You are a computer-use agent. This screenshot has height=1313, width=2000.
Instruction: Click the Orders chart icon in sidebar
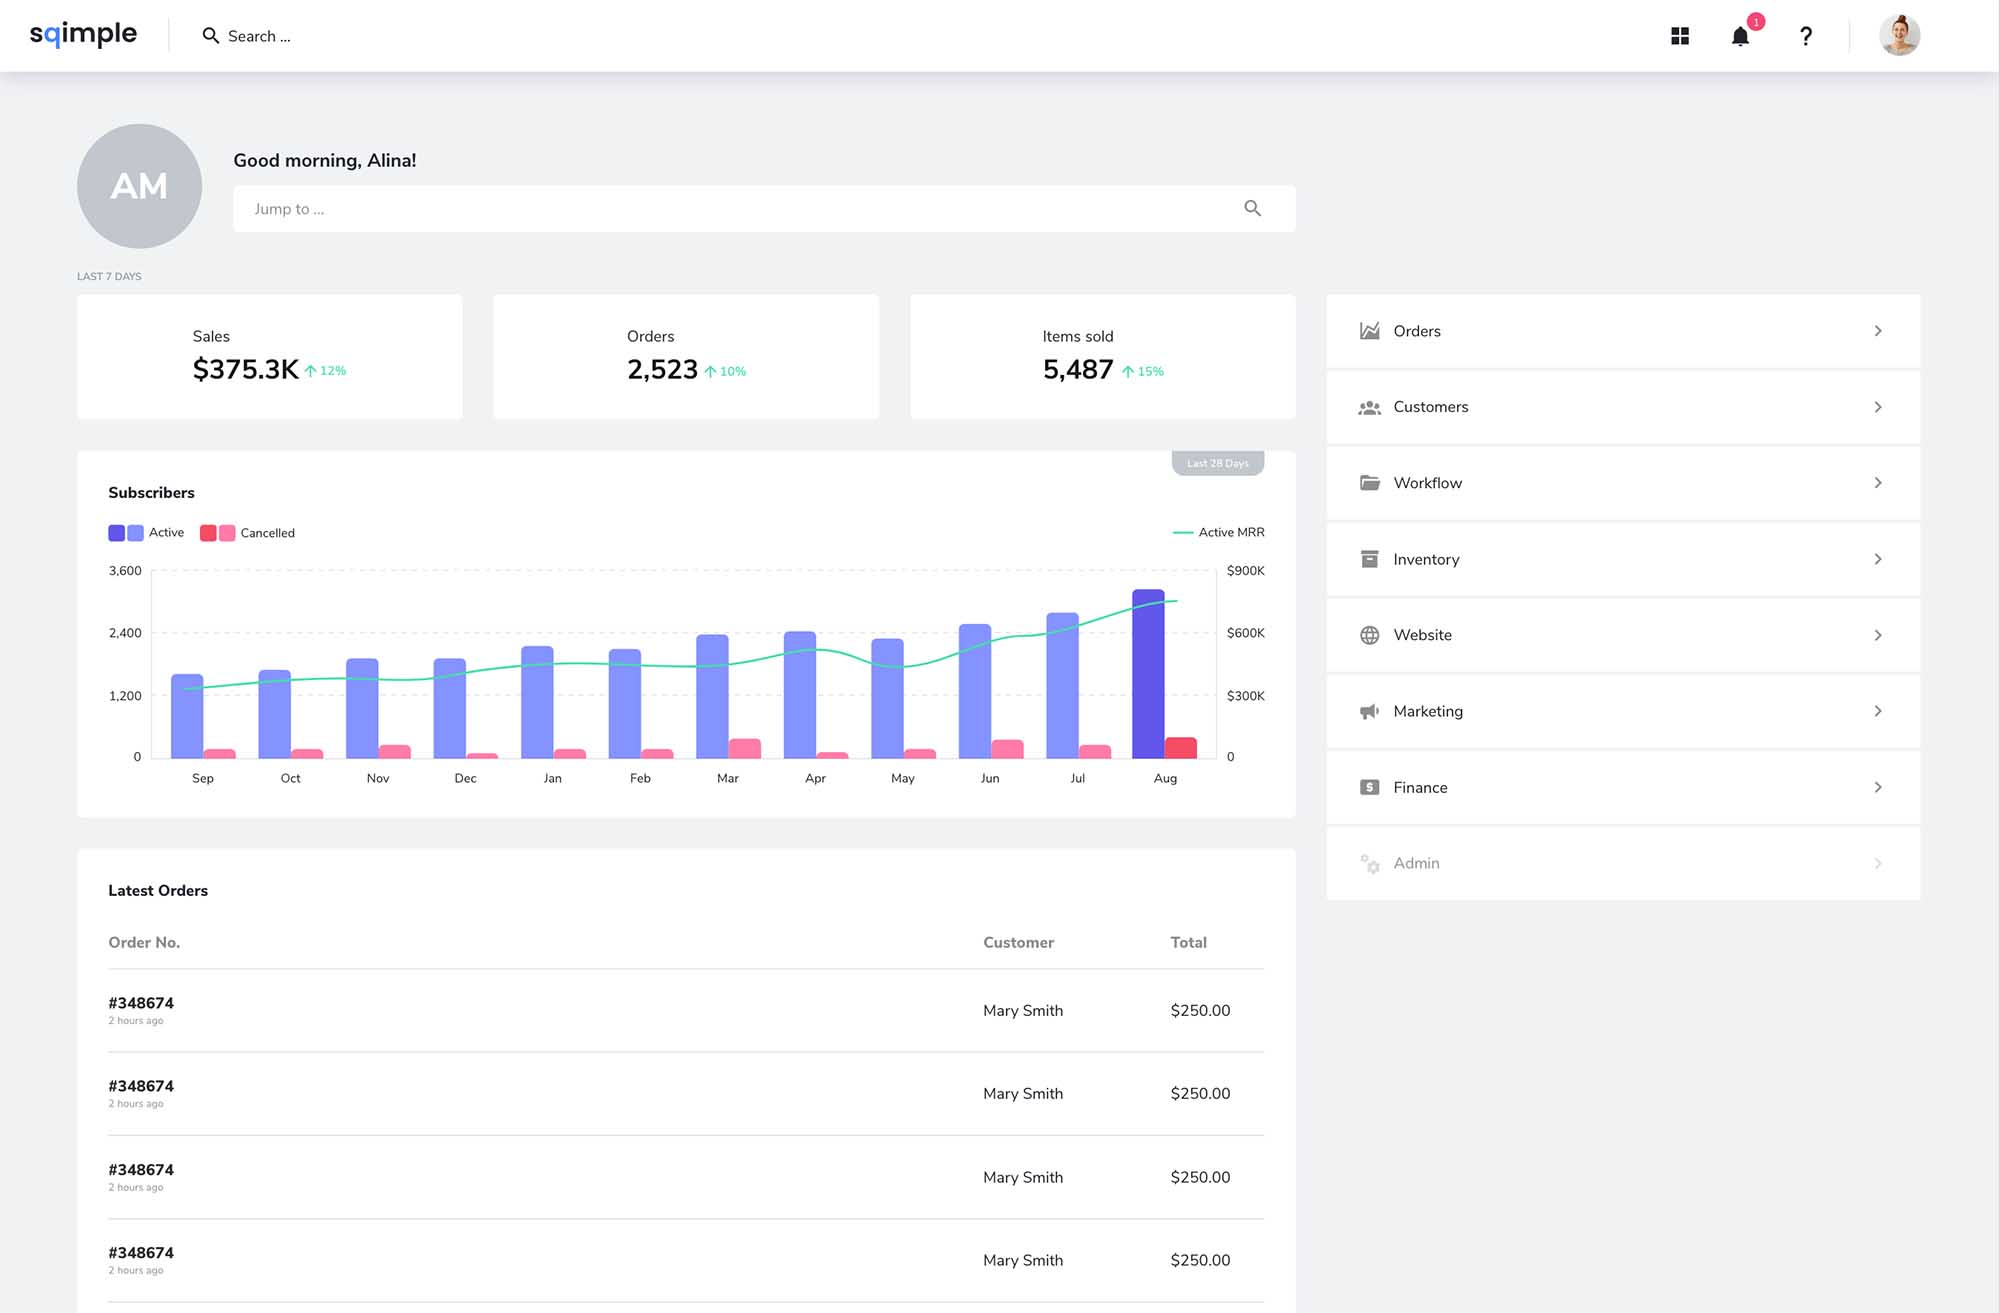(x=1369, y=331)
